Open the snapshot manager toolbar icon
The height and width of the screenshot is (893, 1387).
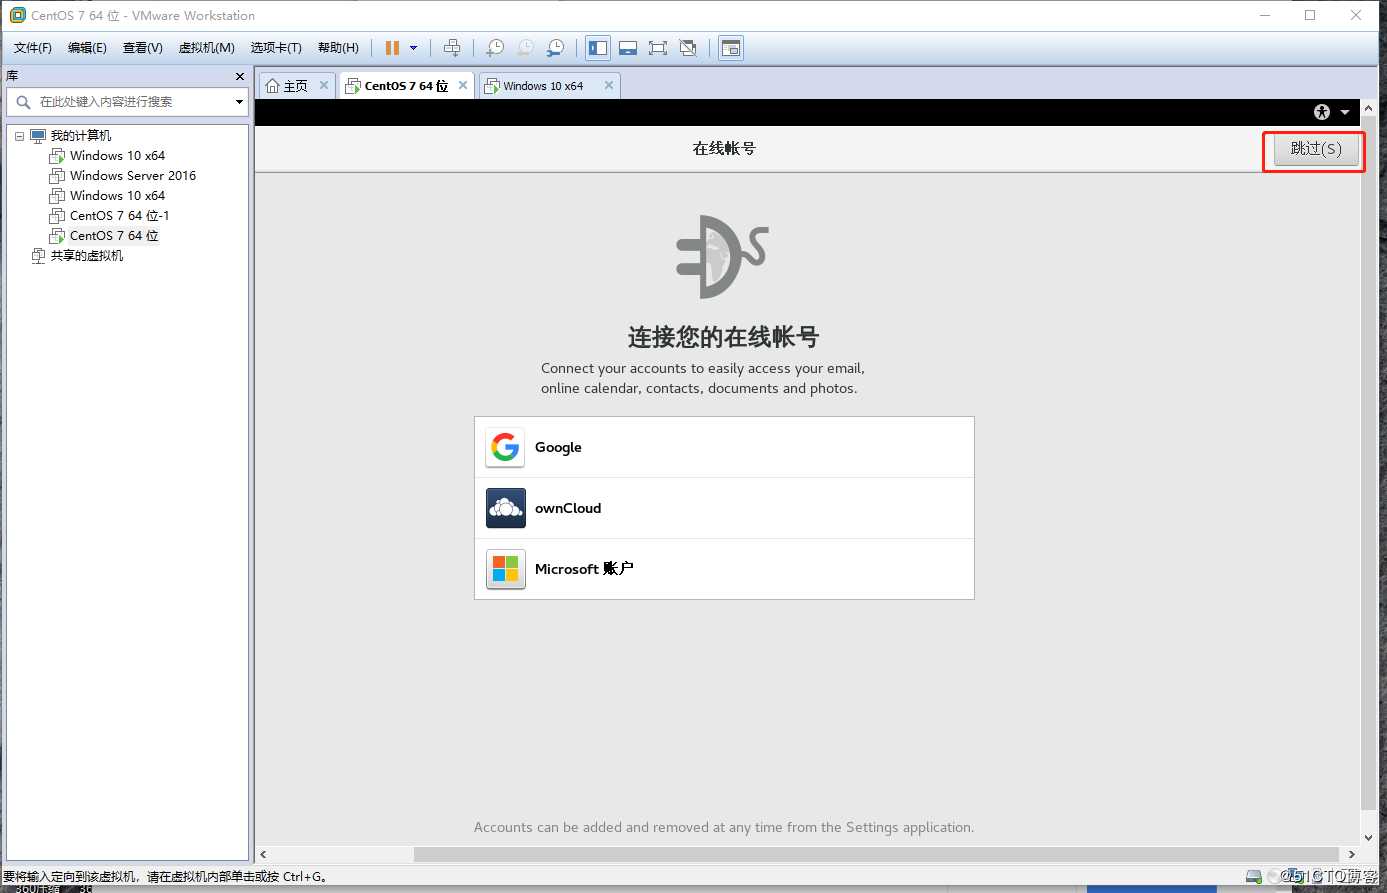point(555,48)
